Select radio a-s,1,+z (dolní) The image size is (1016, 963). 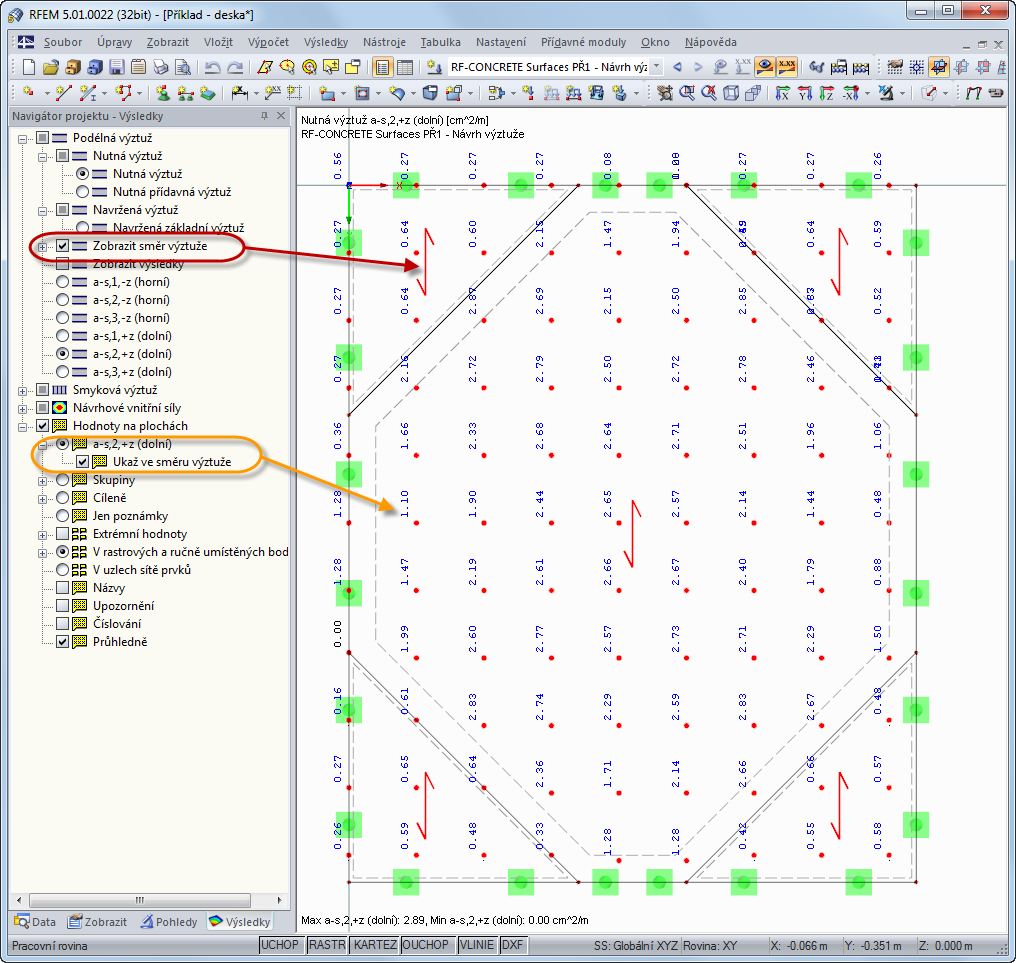pos(62,336)
